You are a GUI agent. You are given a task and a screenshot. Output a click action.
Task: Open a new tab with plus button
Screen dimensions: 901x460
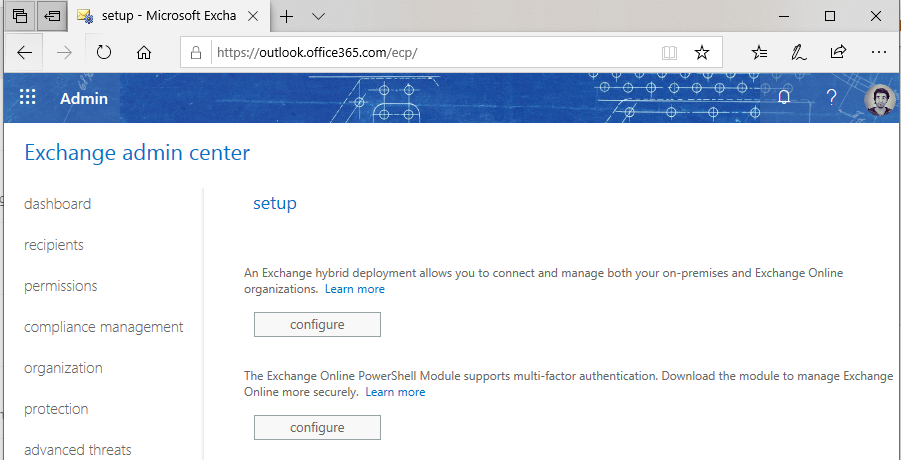point(286,17)
